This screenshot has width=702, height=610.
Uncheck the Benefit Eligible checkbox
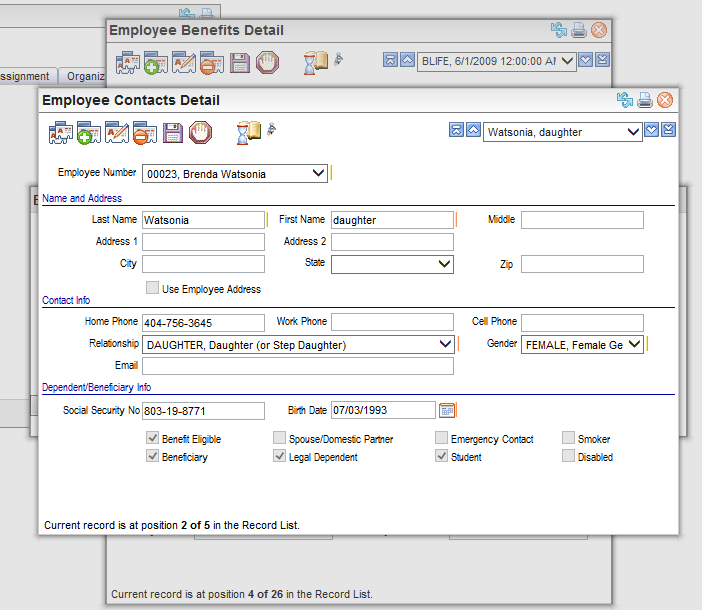click(x=152, y=438)
